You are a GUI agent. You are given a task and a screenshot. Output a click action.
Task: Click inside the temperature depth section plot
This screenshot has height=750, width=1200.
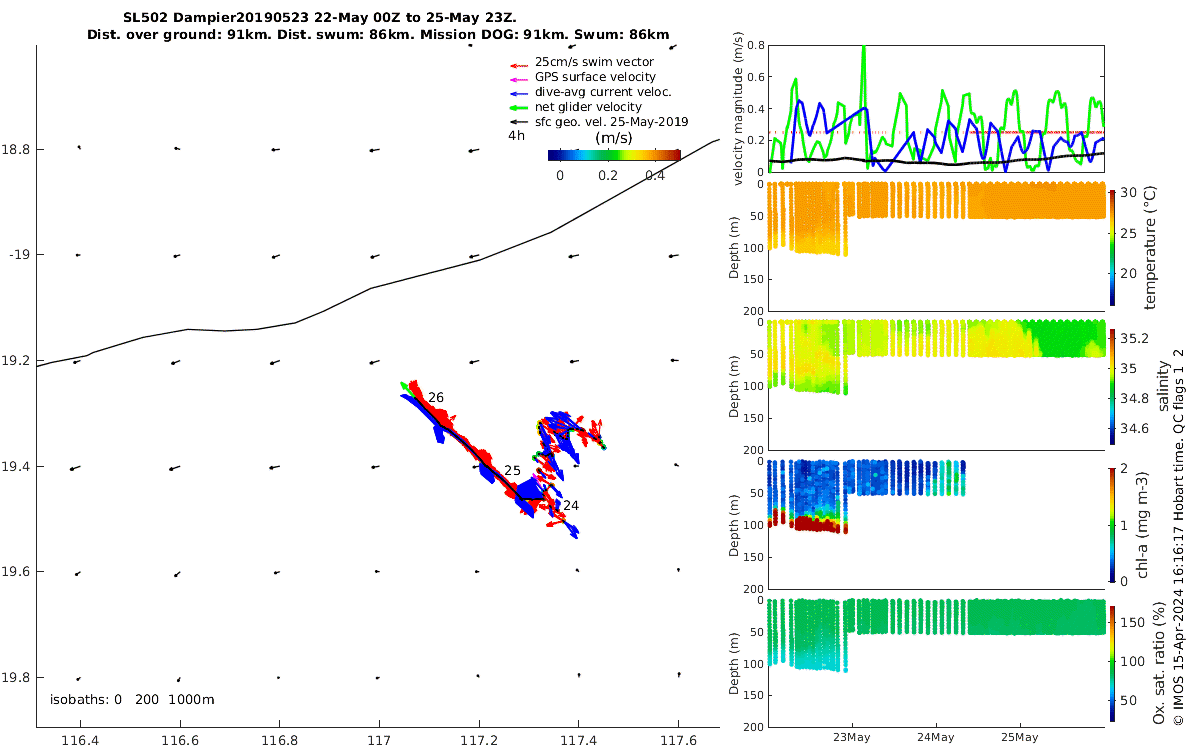[x=936, y=246]
